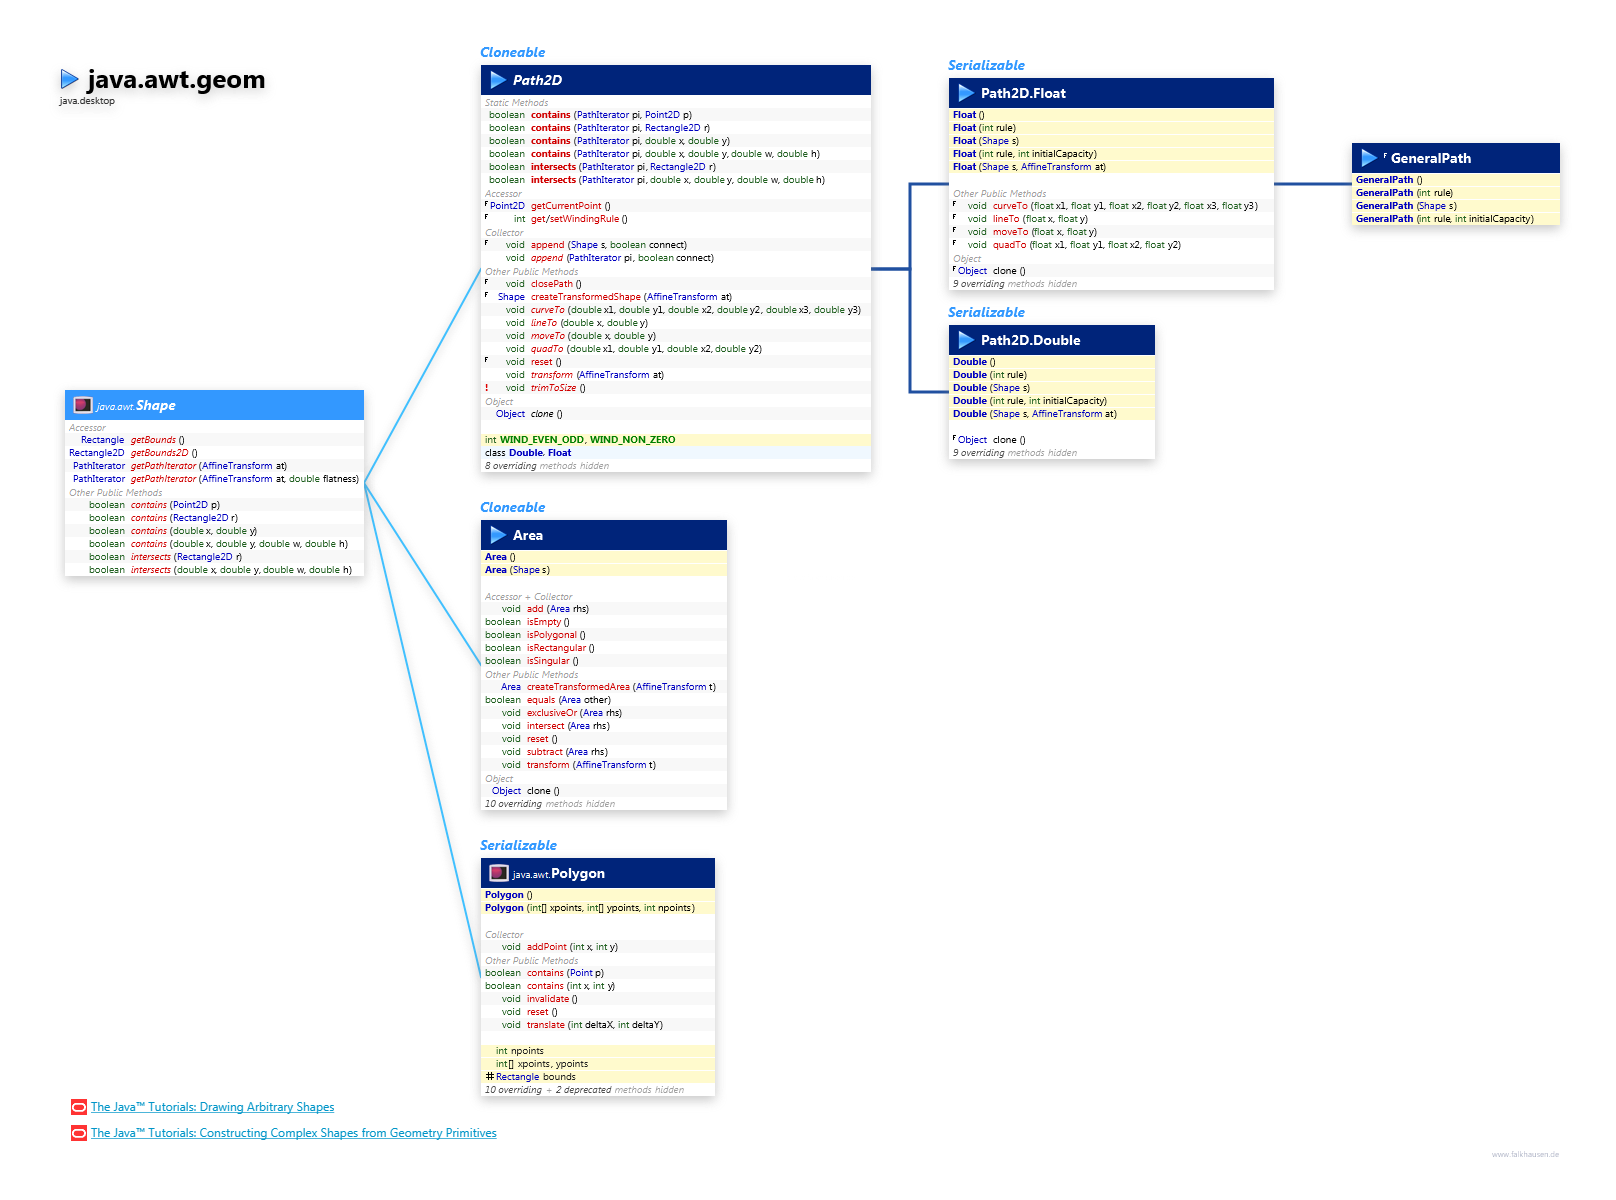Click the java.awt.geom package arrow icon
The height and width of the screenshot is (1200, 1616).
(x=70, y=79)
